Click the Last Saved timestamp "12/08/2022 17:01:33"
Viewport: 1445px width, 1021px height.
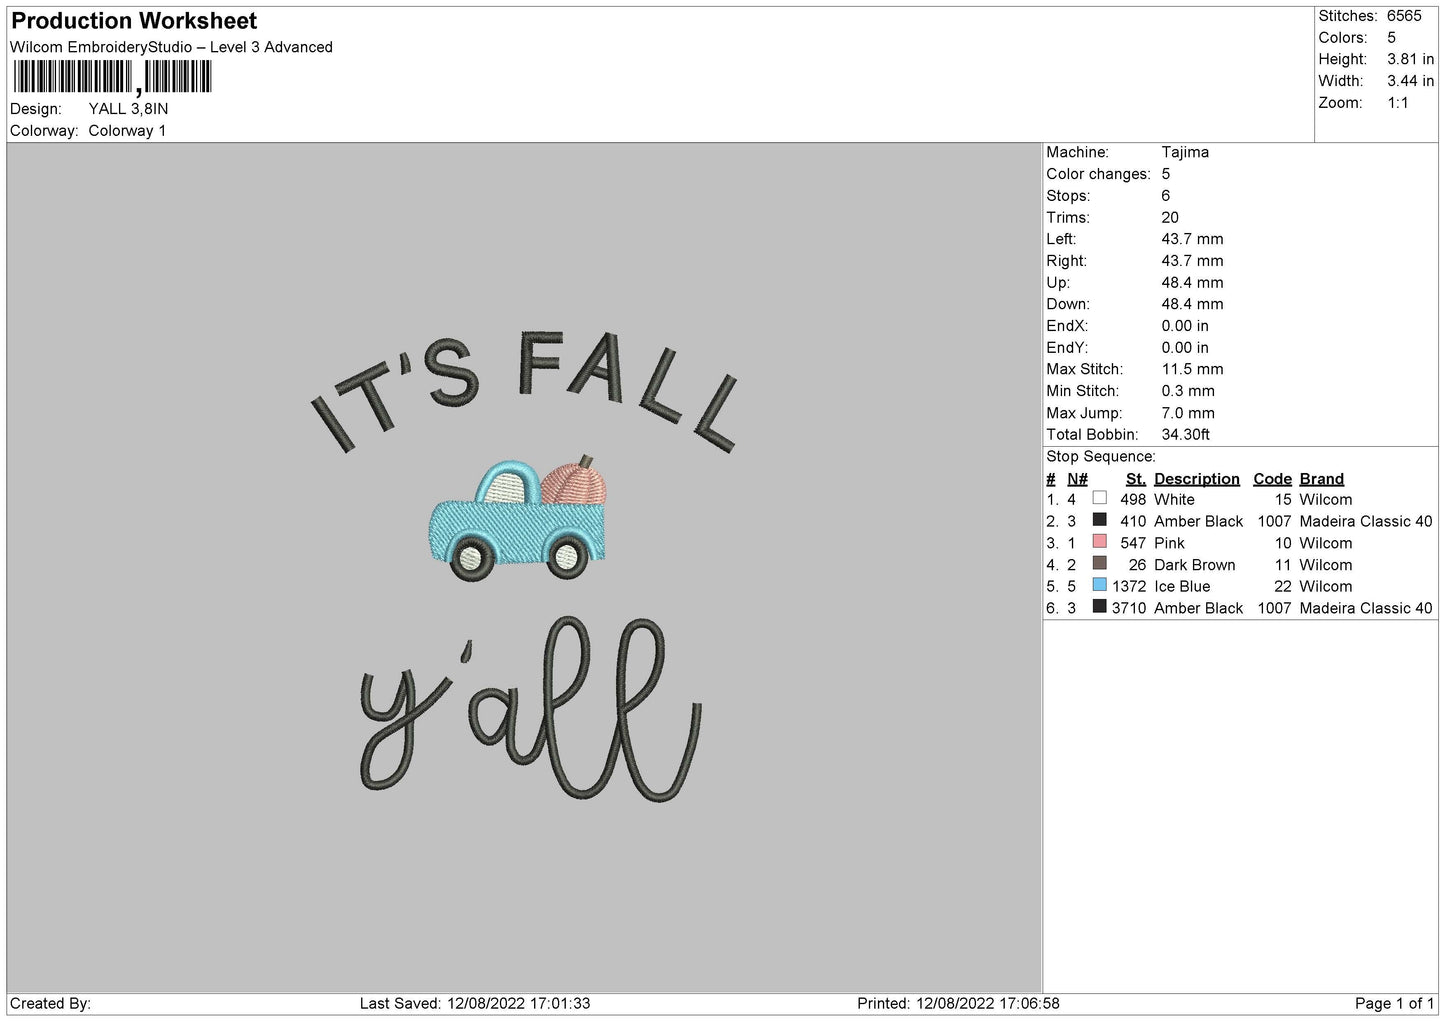(520, 1003)
